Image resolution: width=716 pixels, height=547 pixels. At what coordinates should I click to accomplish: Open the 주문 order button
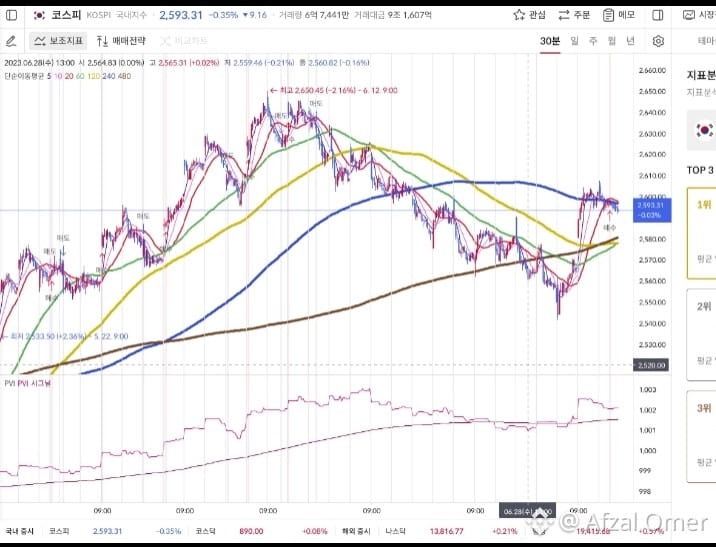[574, 15]
